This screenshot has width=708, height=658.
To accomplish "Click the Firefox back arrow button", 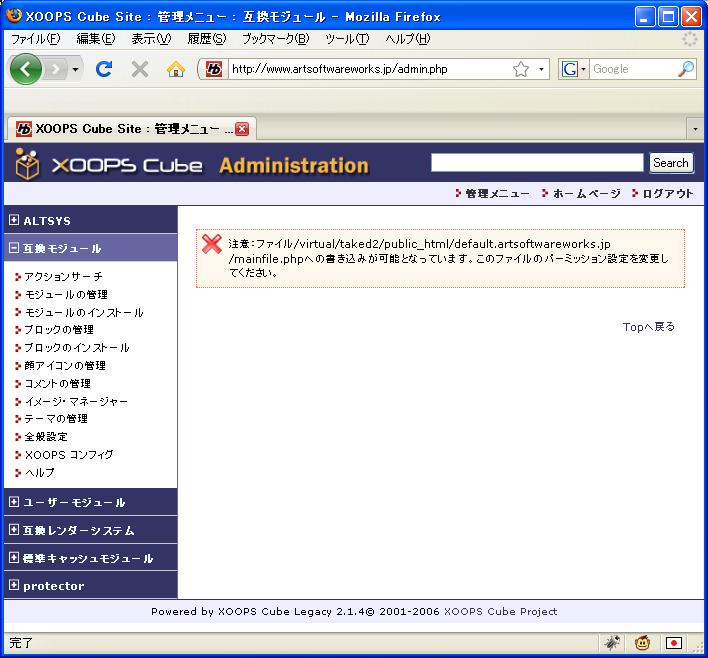I will (x=26, y=69).
